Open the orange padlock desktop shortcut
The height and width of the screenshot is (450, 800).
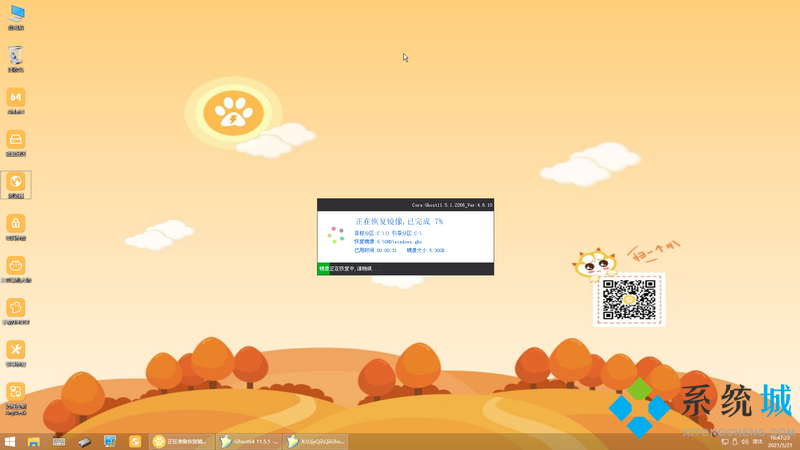(16, 224)
